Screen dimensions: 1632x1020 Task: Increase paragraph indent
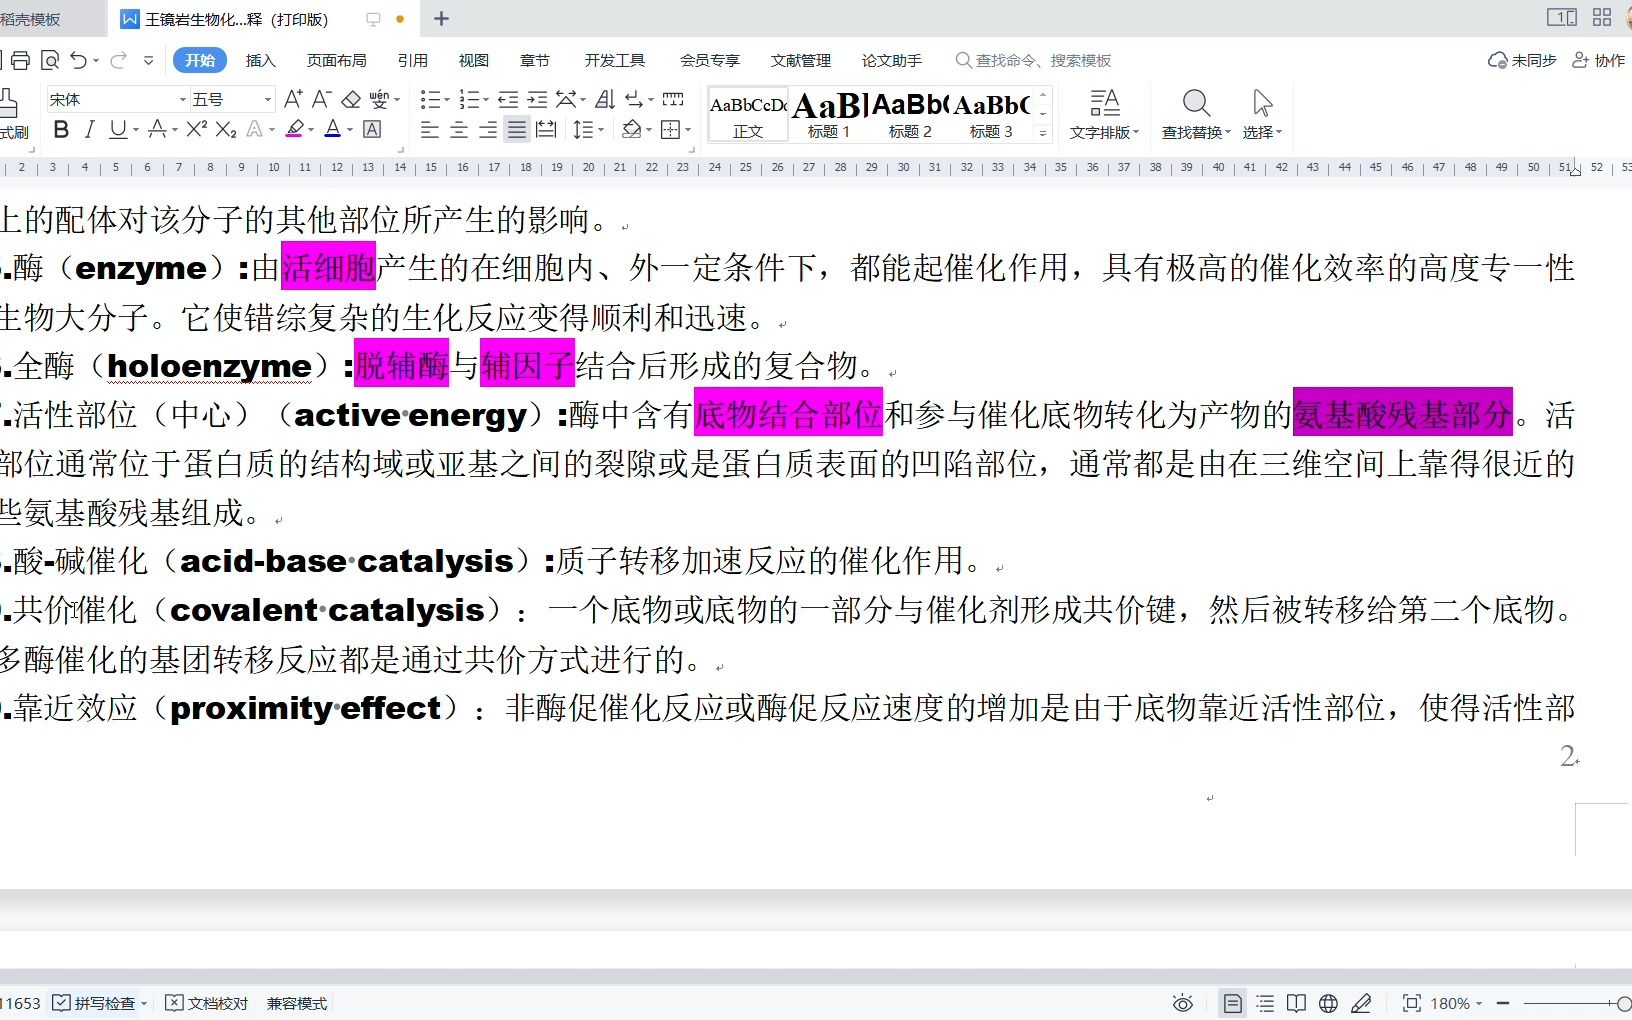[537, 99]
